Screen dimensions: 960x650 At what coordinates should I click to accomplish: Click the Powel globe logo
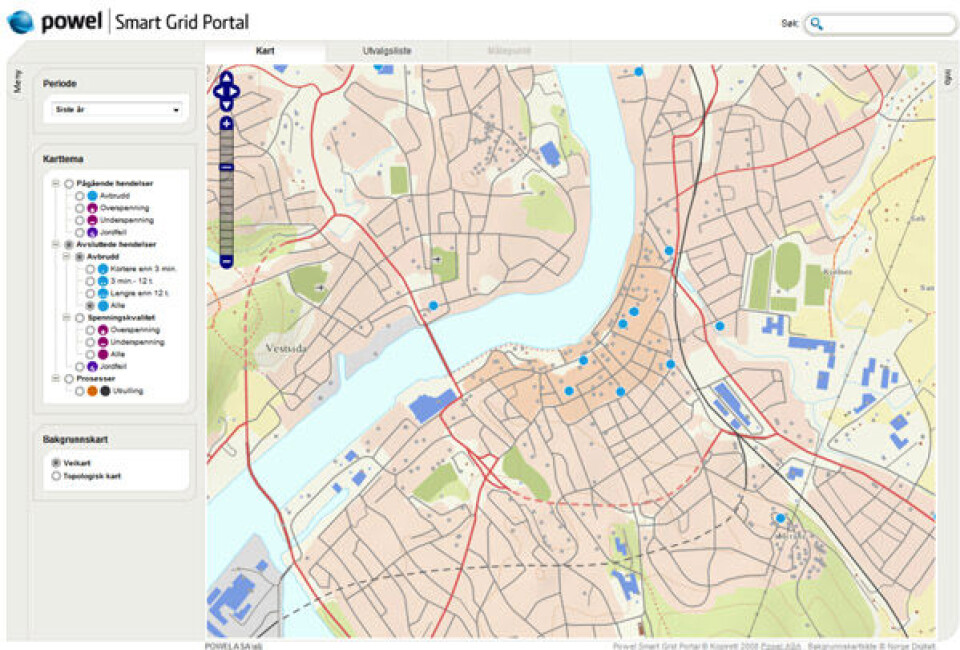pos(20,22)
